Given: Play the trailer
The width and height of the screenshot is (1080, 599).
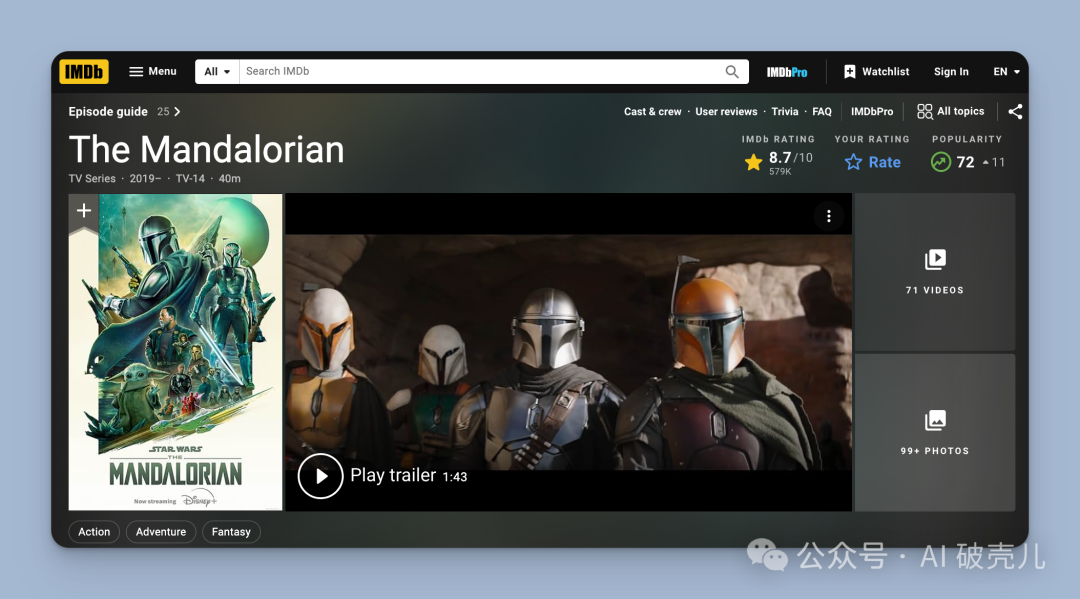Looking at the screenshot, I should [x=321, y=476].
